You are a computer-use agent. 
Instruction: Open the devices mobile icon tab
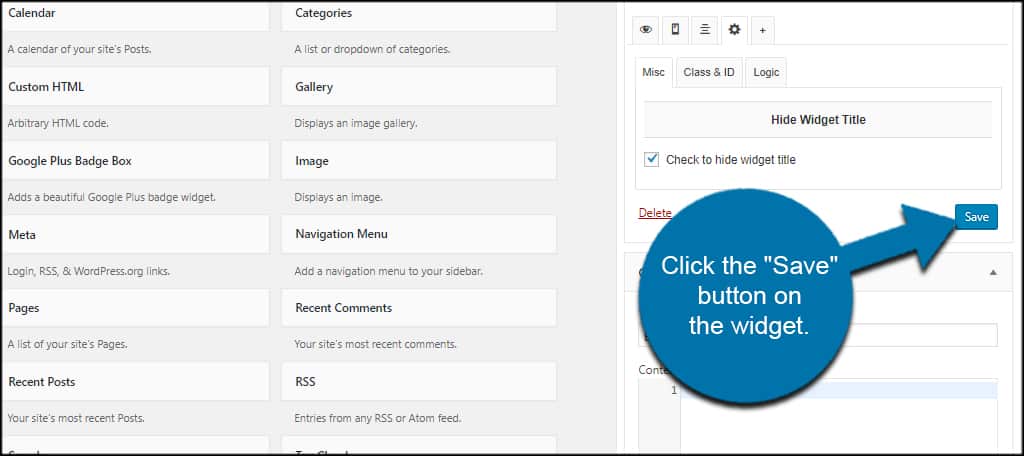tap(675, 30)
